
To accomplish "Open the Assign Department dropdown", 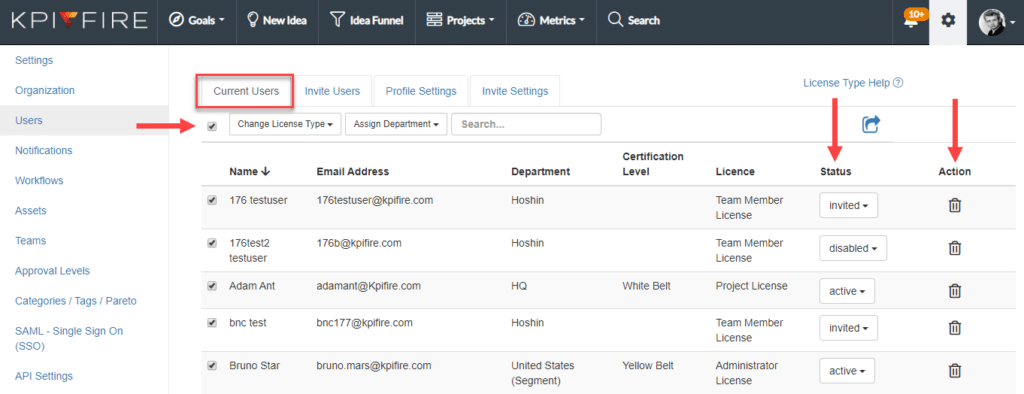I will pyautogui.click(x=396, y=124).
